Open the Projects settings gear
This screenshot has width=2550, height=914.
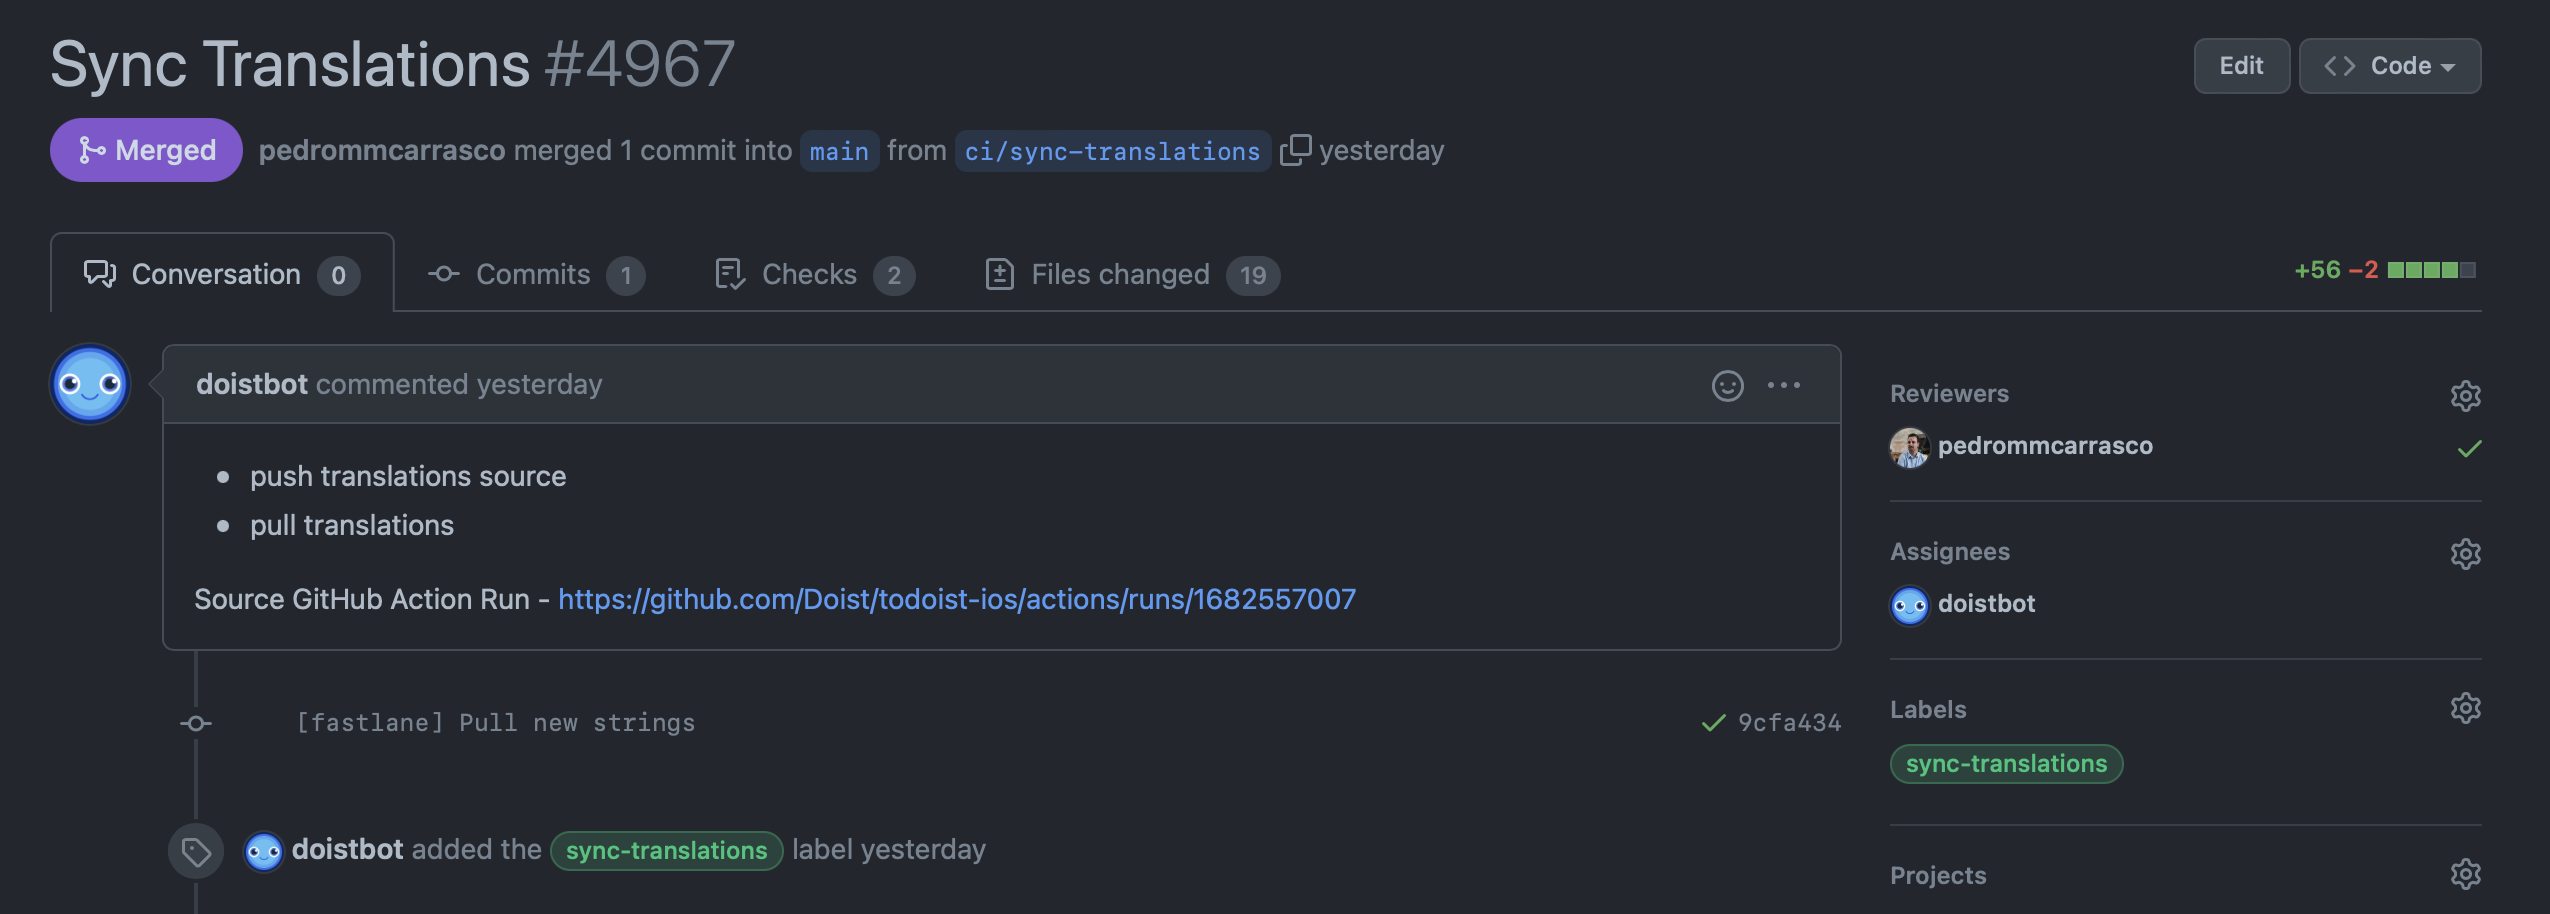coord(2464,873)
